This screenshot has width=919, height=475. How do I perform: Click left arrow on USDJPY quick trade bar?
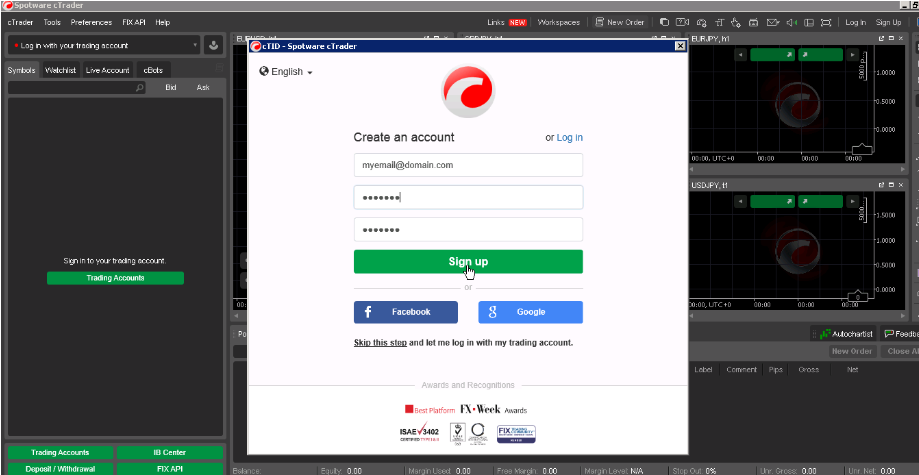point(741,201)
